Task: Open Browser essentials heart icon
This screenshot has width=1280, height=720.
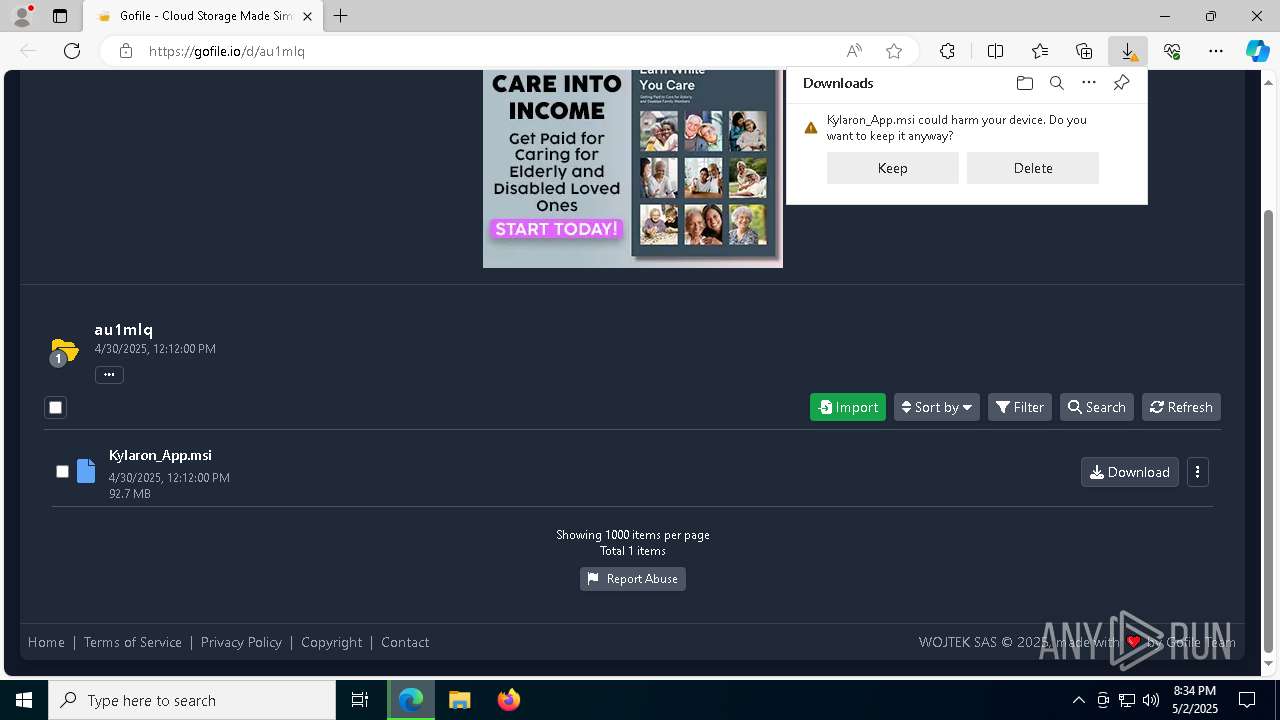Action: [x=1172, y=51]
